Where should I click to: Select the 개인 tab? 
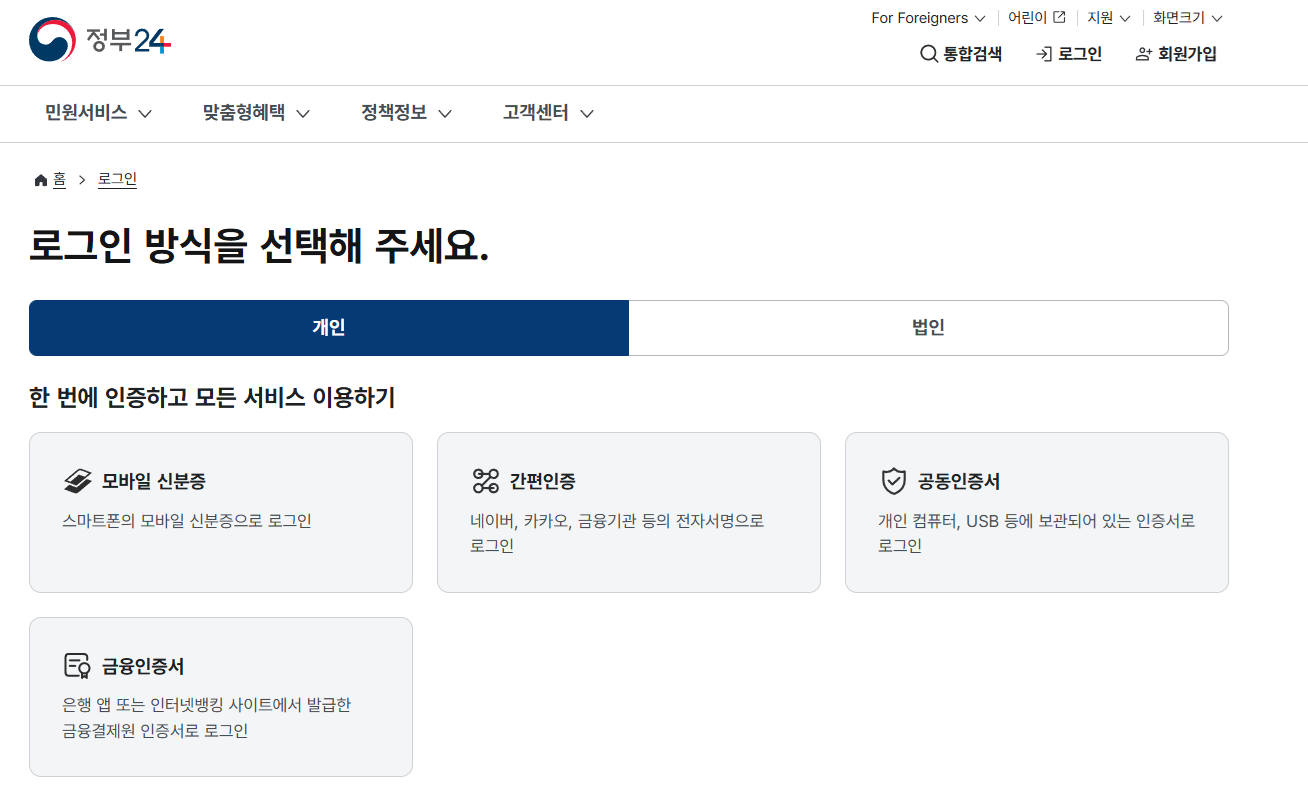329,327
